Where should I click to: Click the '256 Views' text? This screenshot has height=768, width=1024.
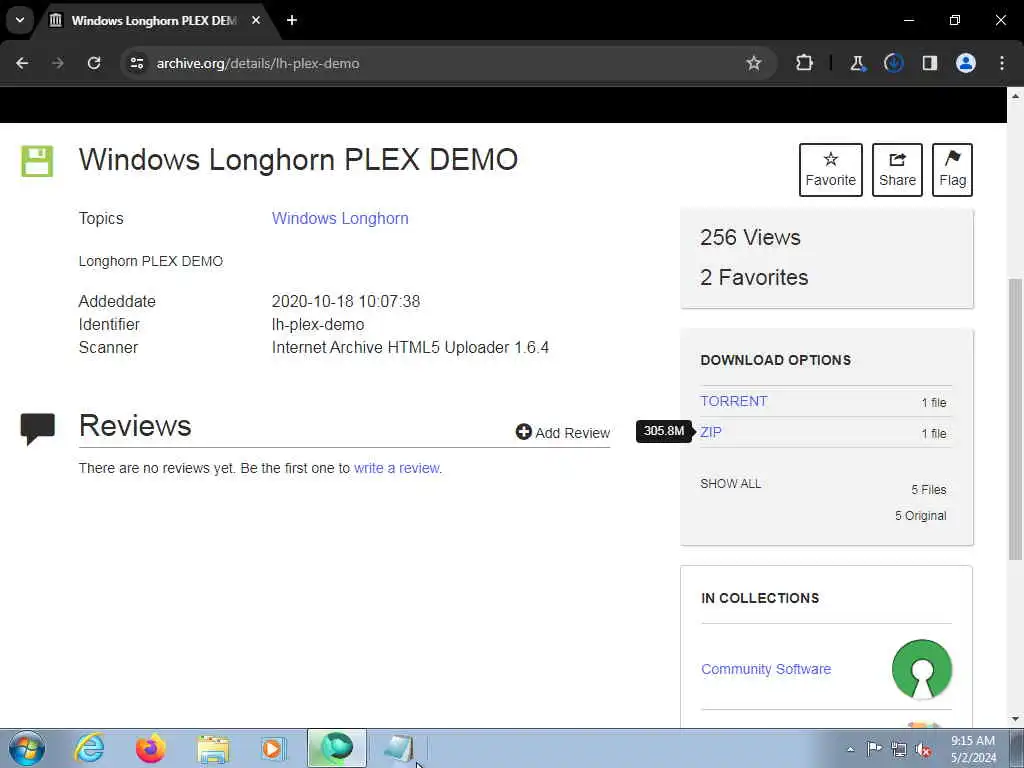(x=750, y=238)
